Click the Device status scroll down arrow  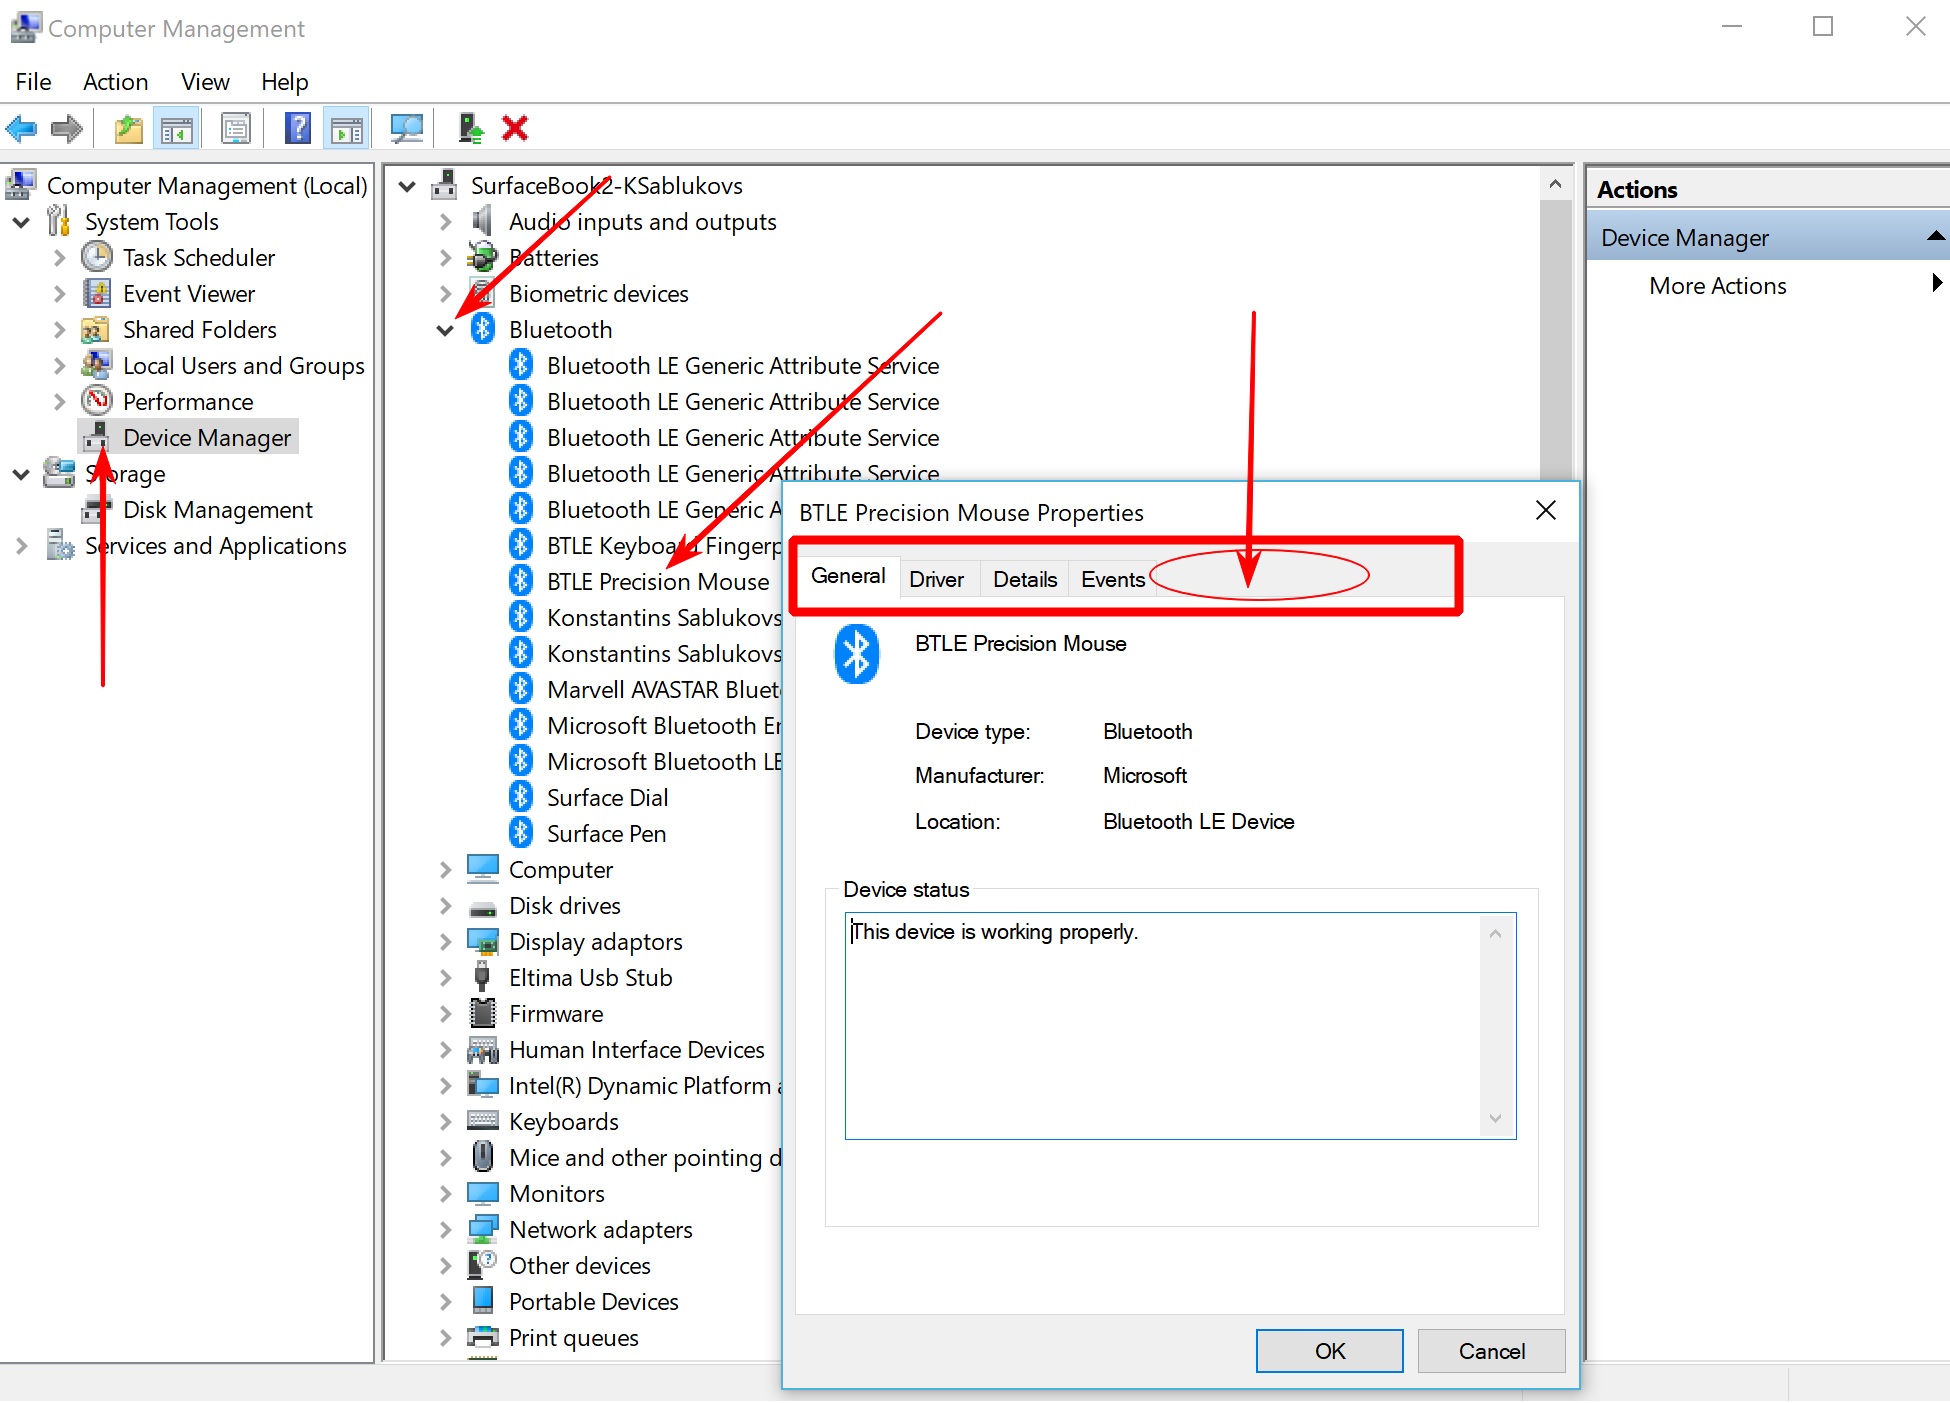(x=1495, y=1118)
